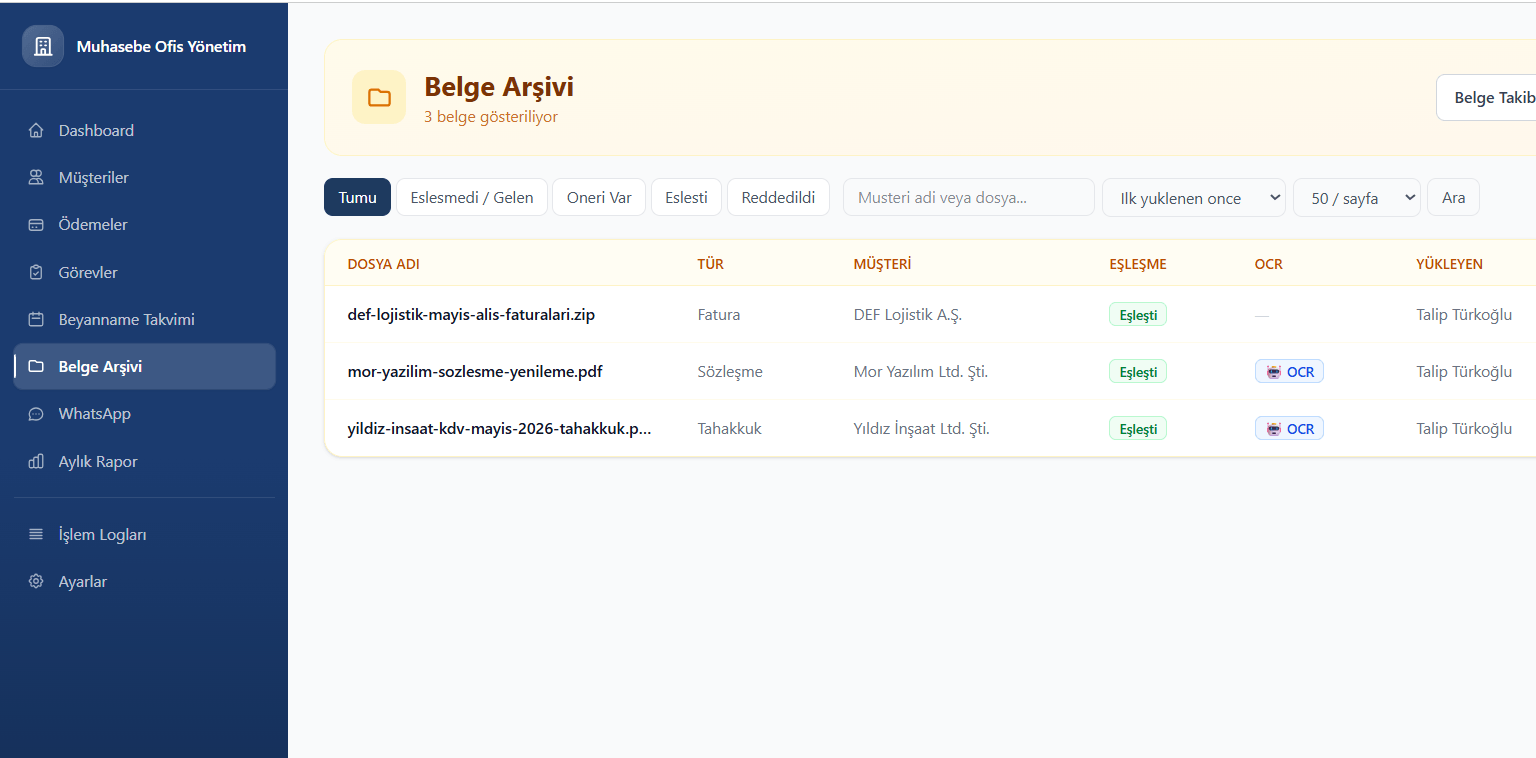Open Aylık Rapor
The width and height of the screenshot is (1536, 758).
click(x=144, y=461)
